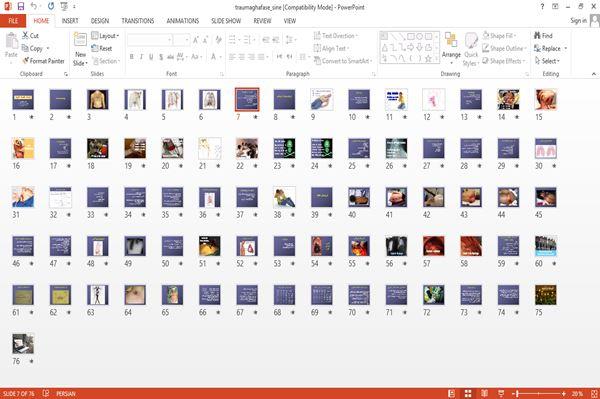Viewport: 600px width, 399px height.
Task: Click the Paste clipboard icon
Action: point(11,42)
